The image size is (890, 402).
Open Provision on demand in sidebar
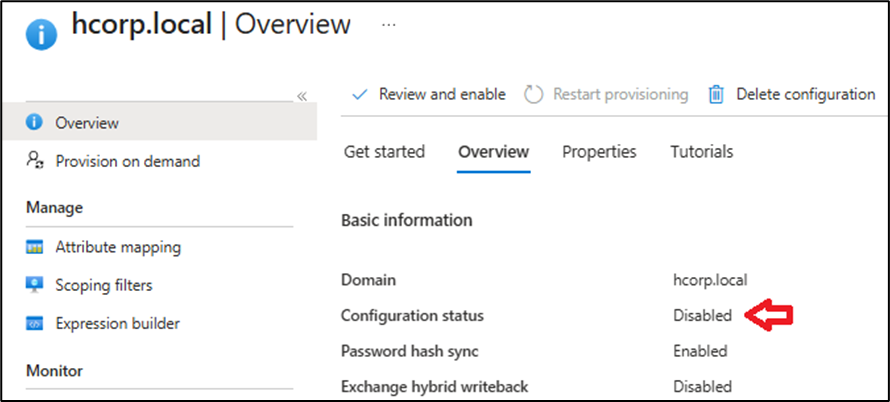point(127,161)
